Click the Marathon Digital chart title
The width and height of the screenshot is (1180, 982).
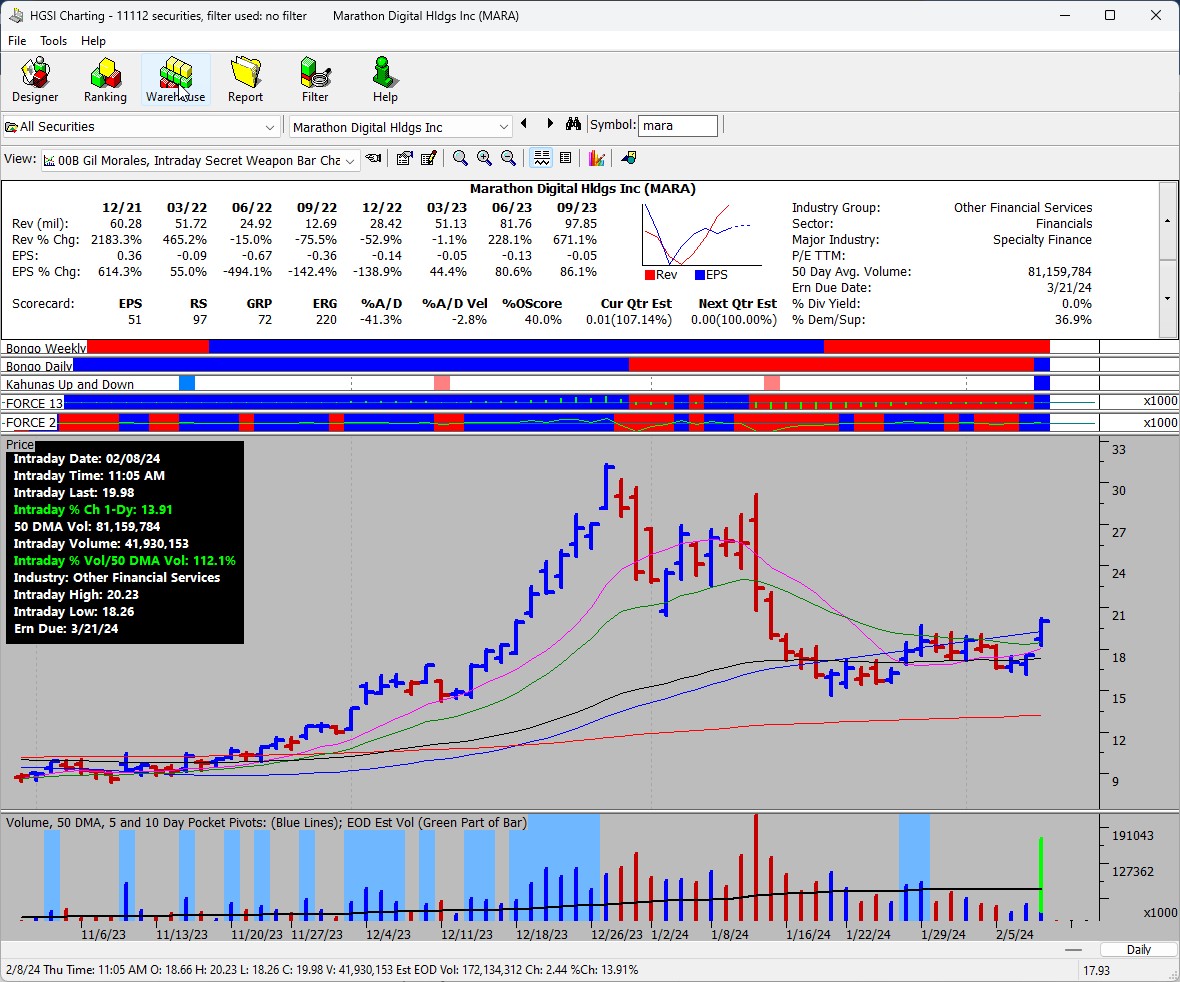(x=582, y=188)
